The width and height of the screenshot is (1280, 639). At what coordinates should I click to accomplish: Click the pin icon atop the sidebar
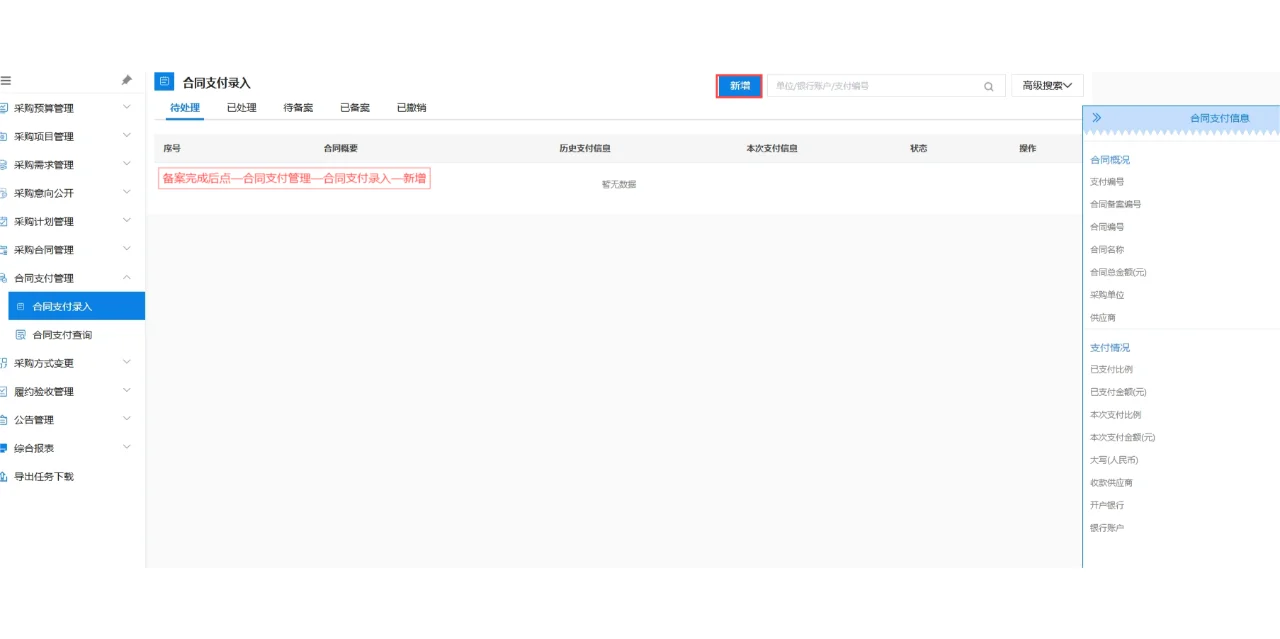coord(127,80)
